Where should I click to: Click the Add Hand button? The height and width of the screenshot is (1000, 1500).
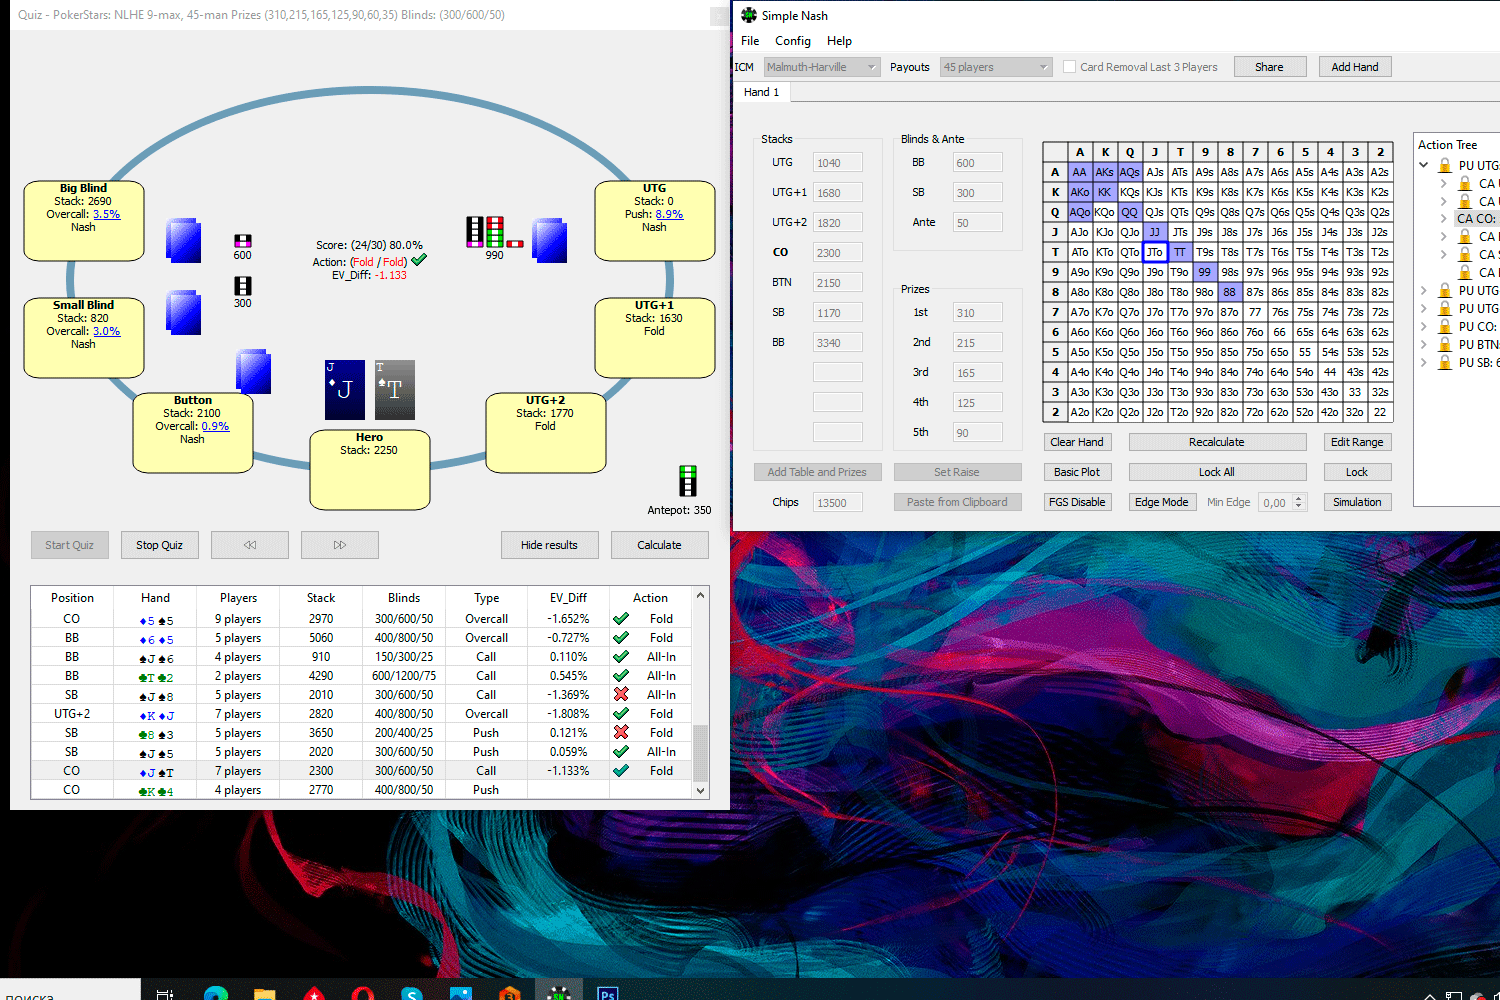[x=1355, y=67]
